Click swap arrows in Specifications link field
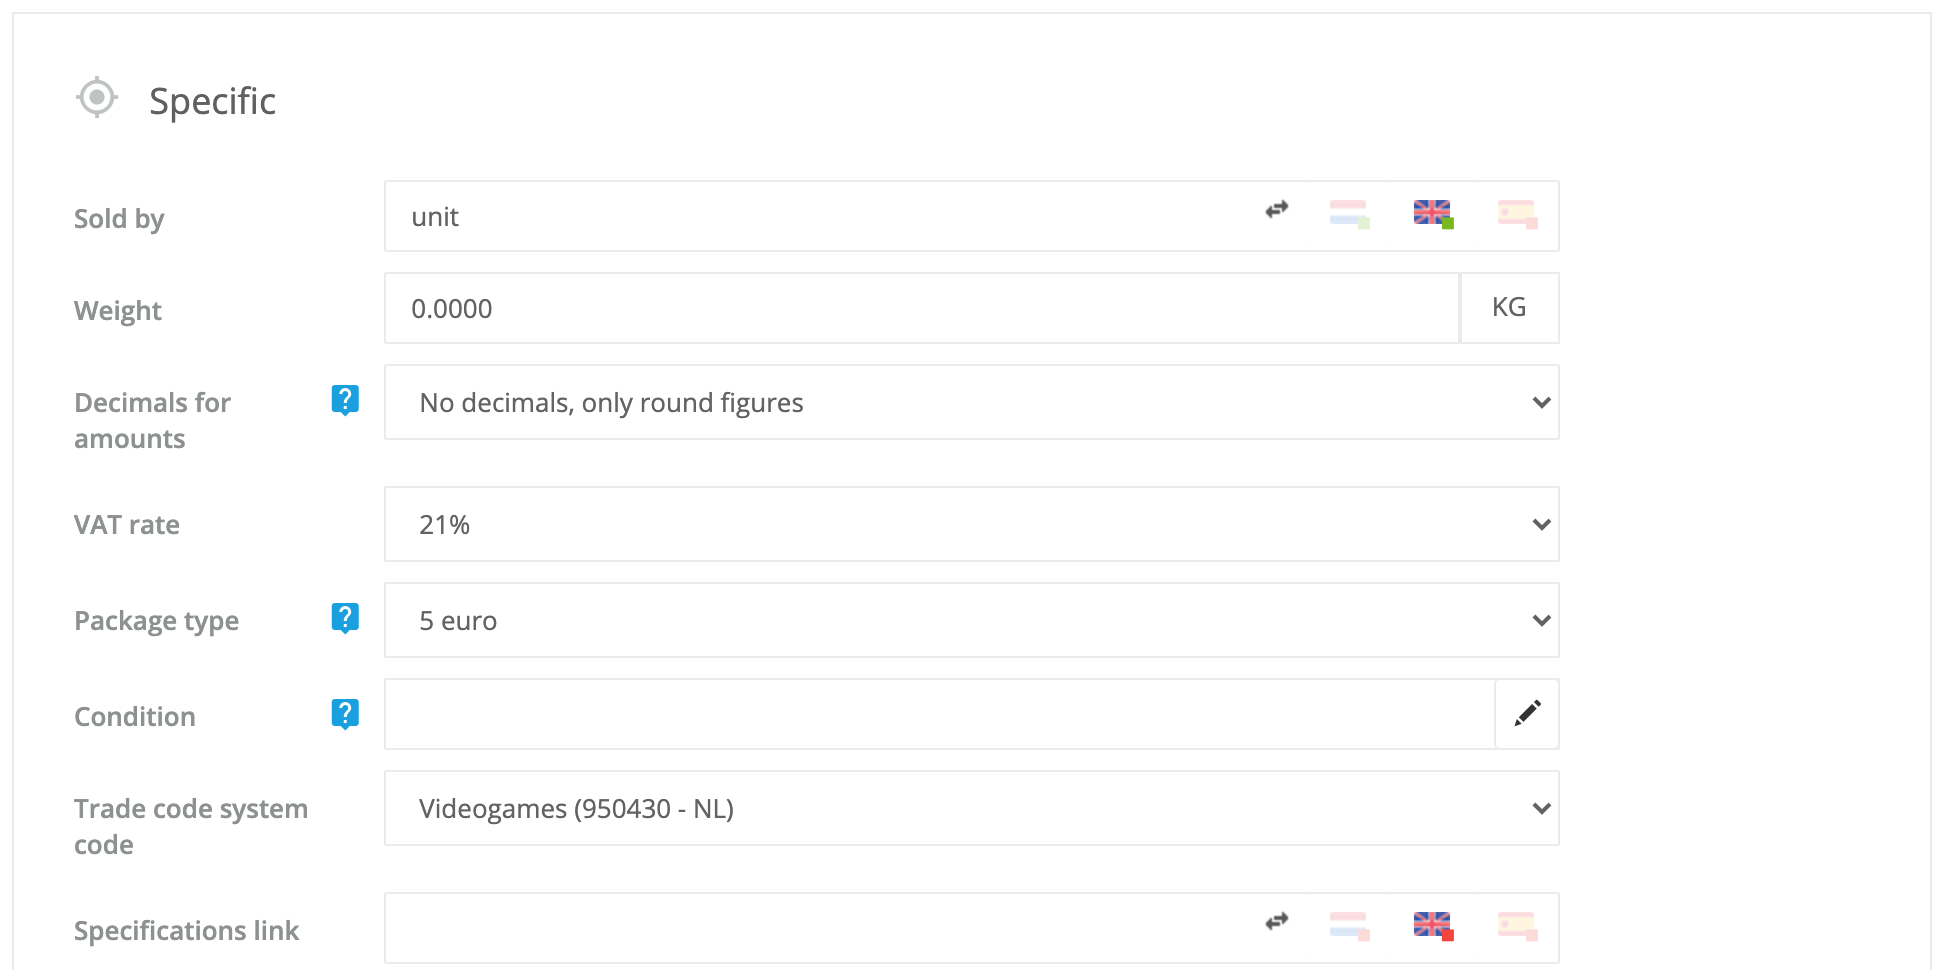Screen dimensions: 1942x970 pos(1276,921)
